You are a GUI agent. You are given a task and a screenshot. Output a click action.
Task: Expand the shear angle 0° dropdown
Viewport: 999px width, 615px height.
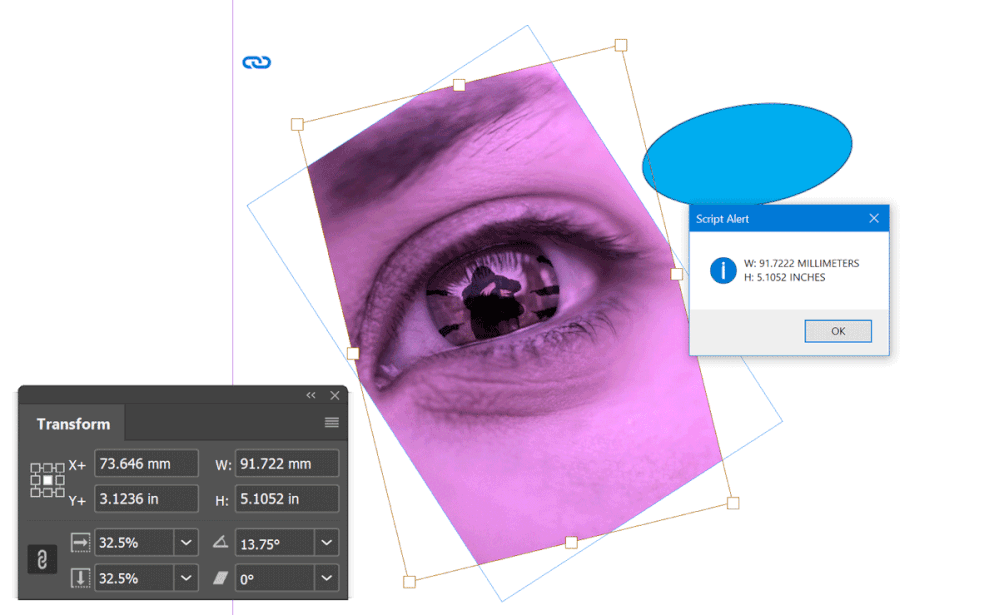(326, 578)
